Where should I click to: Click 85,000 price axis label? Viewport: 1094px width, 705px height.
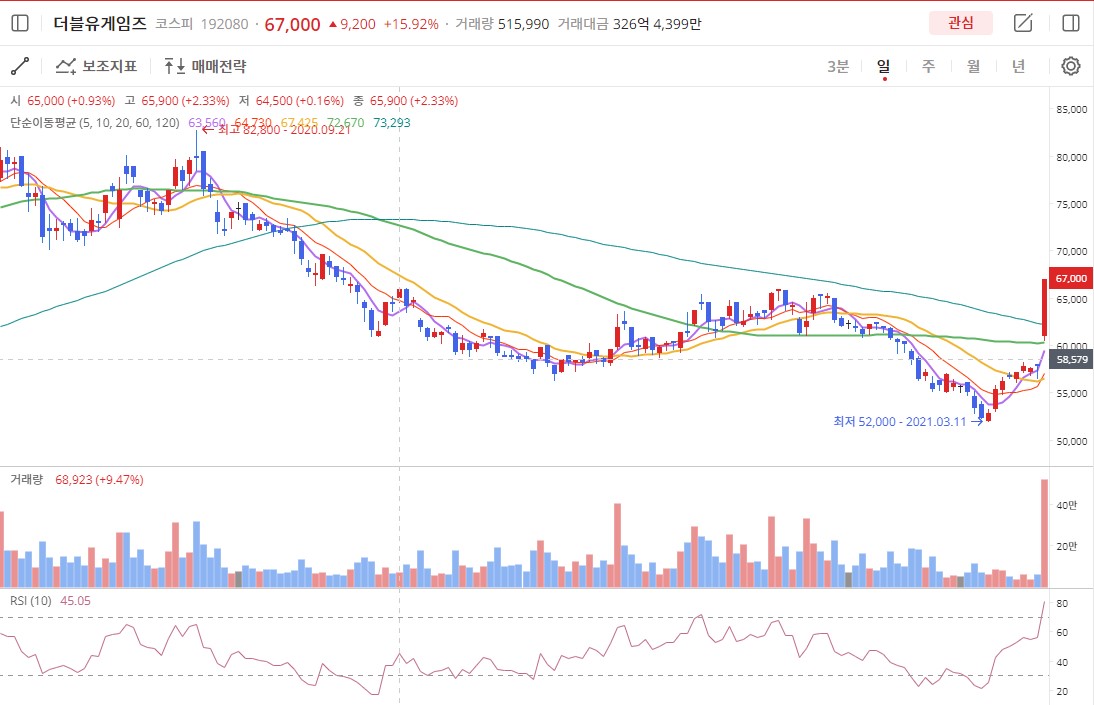1071,109
